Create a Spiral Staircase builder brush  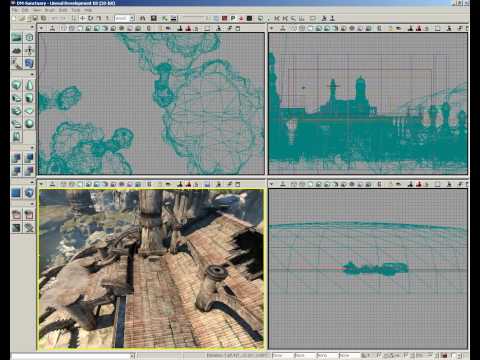(x=17, y=124)
